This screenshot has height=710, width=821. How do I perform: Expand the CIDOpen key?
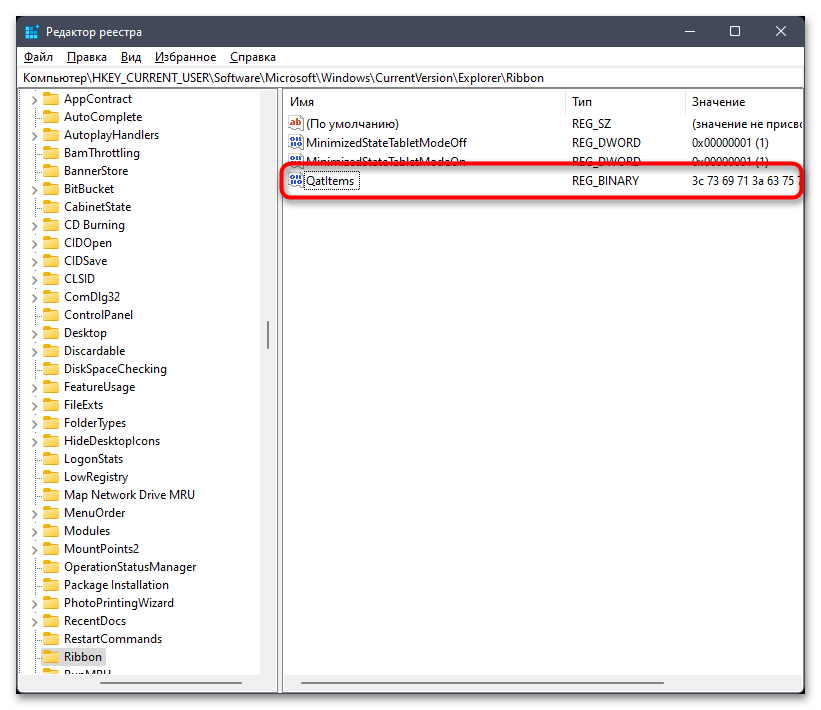[35, 243]
